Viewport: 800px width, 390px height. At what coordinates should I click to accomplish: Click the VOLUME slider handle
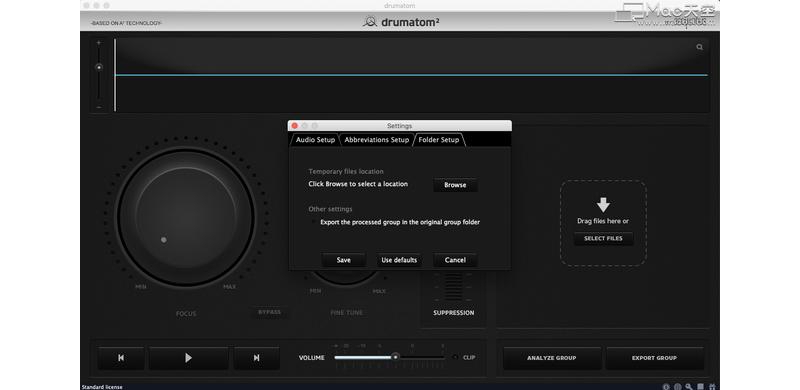(395, 357)
